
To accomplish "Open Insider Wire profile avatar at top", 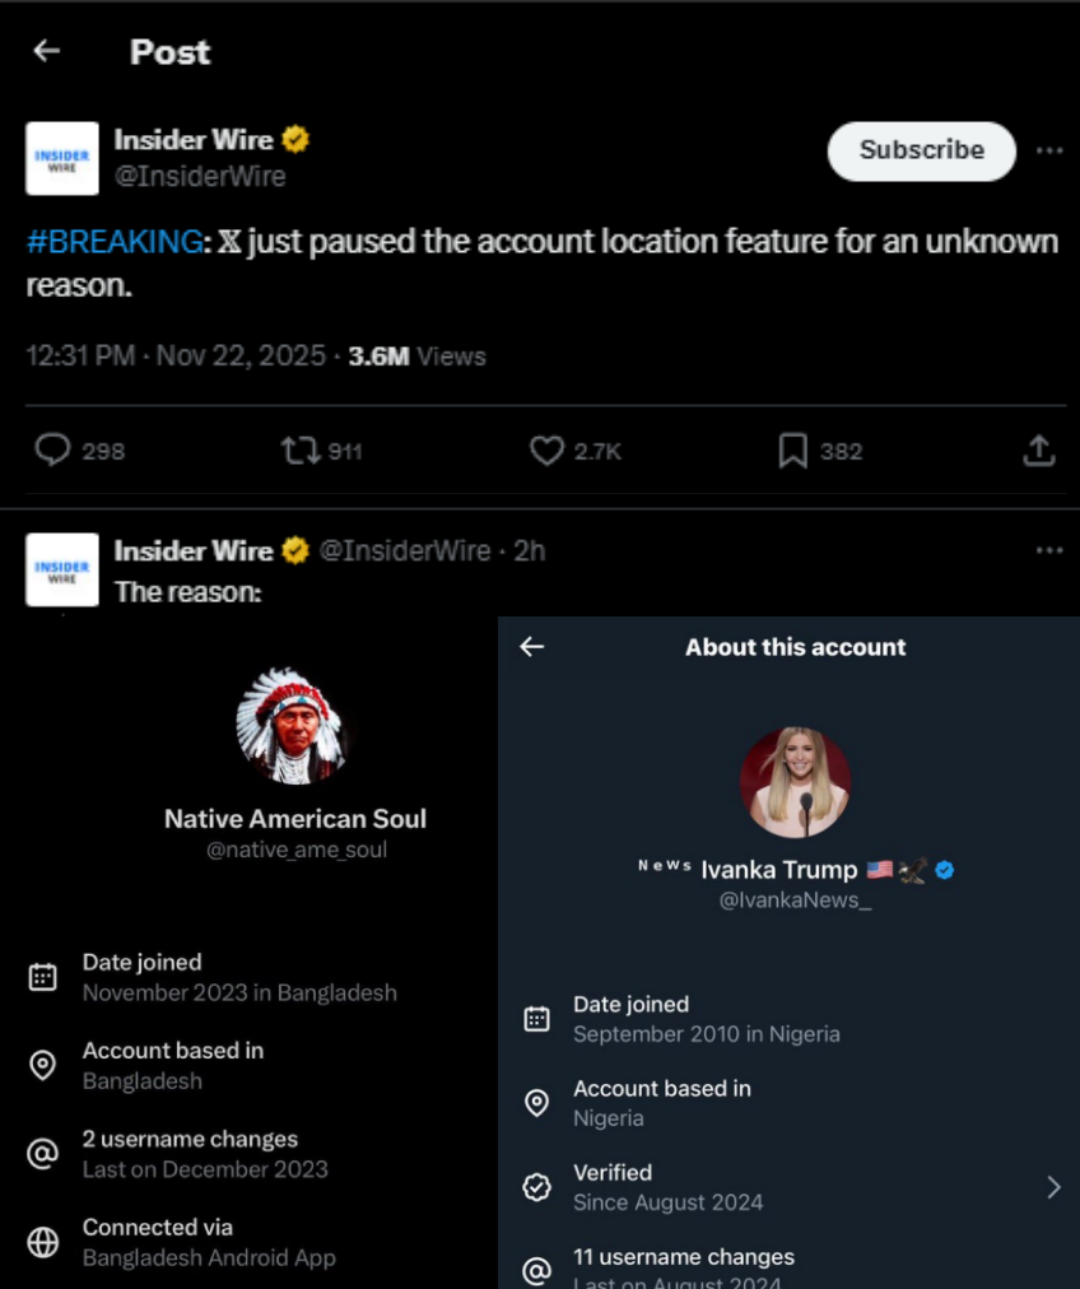I will pyautogui.click(x=62, y=159).
